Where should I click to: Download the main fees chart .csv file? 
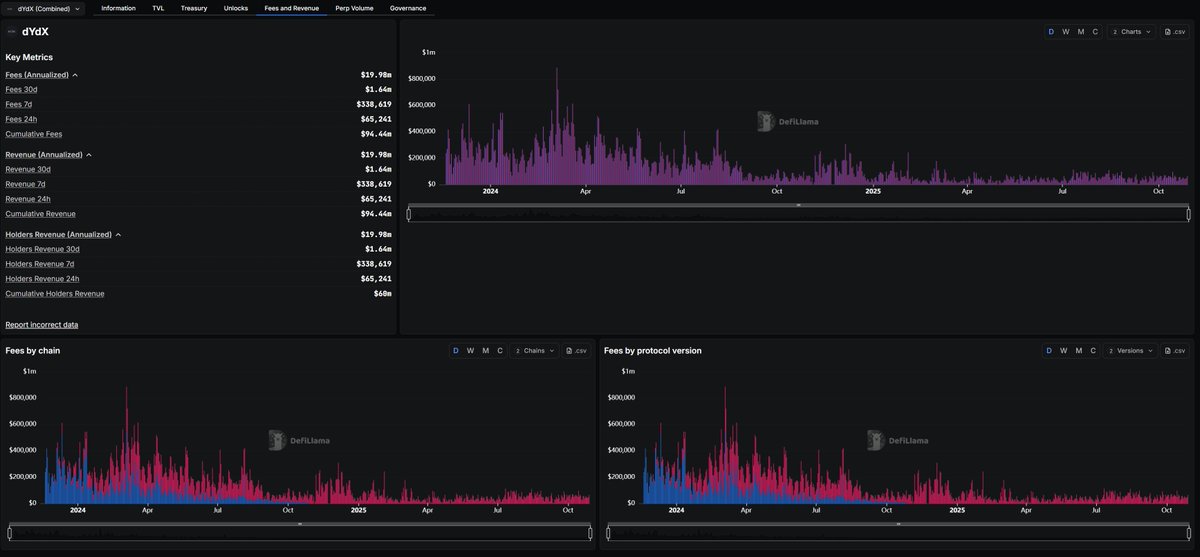pyautogui.click(x=1175, y=32)
